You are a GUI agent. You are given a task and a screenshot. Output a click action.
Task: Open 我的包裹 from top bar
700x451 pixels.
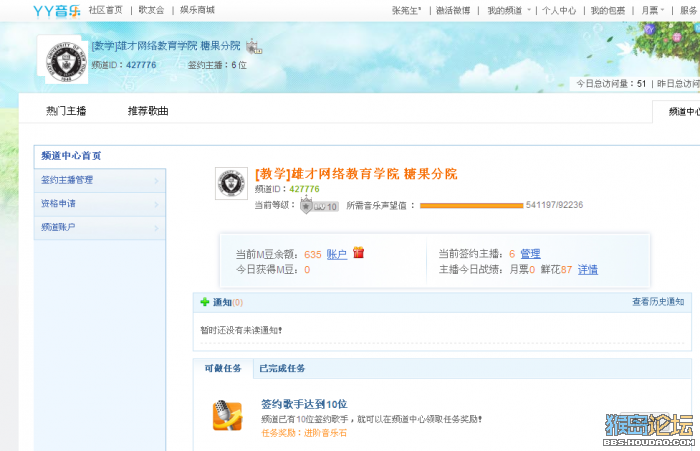click(608, 10)
